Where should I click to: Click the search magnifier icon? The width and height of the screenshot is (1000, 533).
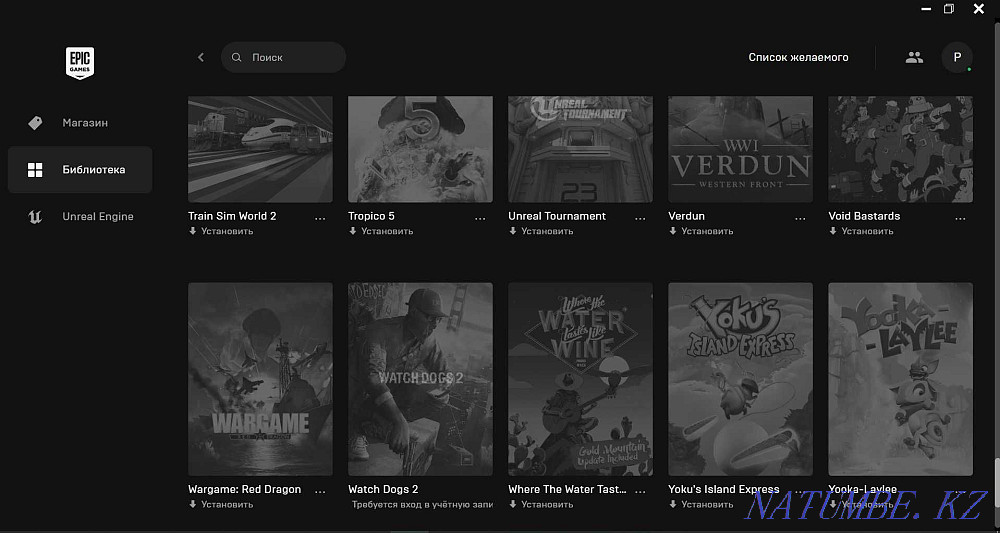(237, 58)
